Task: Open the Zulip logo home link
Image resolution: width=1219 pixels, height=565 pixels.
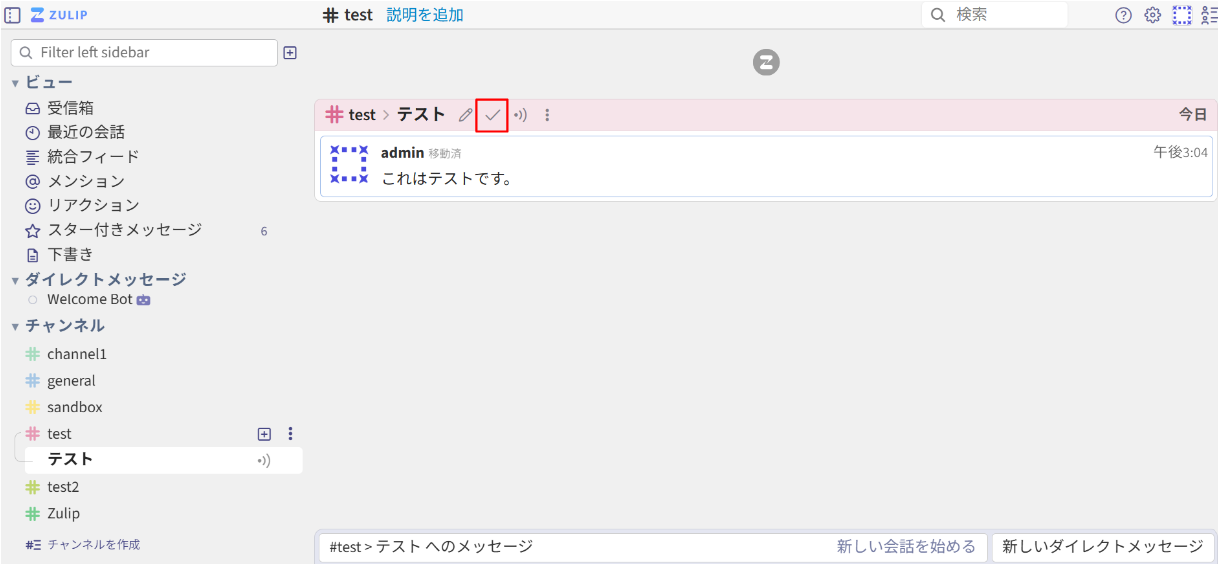Action: coord(59,15)
